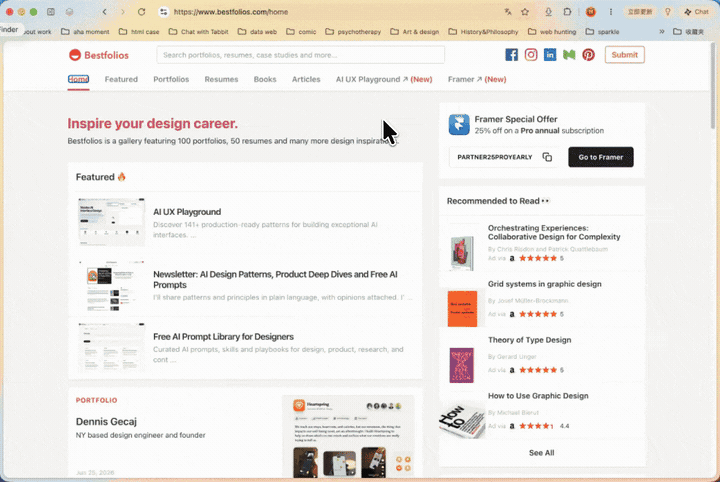The image size is (720, 482).
Task: Click AI UX Playground thumbnail
Action: [x=112, y=222]
